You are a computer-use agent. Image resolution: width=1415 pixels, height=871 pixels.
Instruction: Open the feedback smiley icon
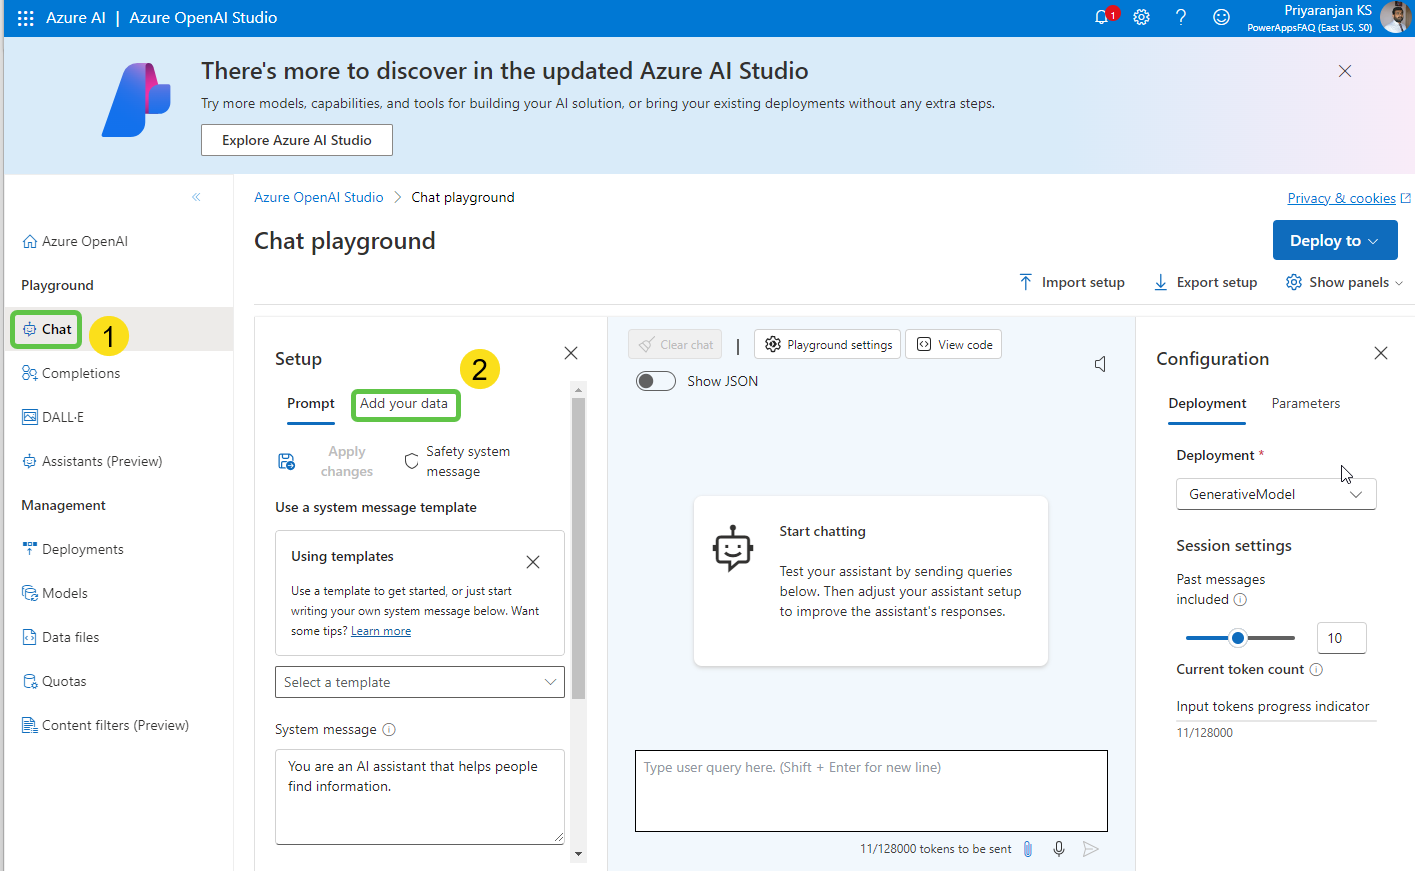tap(1221, 17)
